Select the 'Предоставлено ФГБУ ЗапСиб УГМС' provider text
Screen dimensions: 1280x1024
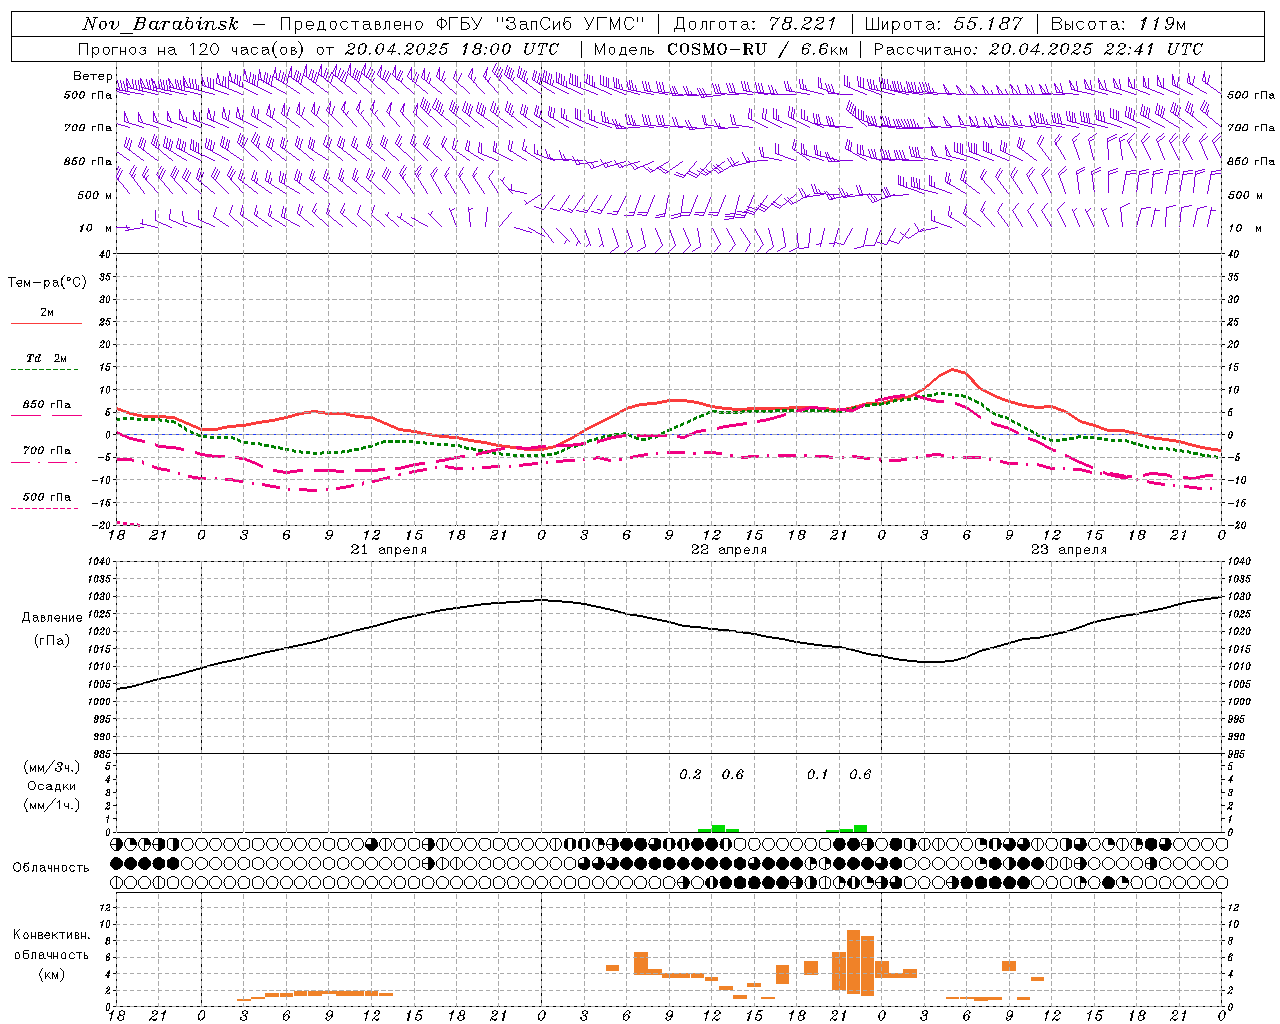click(x=463, y=24)
